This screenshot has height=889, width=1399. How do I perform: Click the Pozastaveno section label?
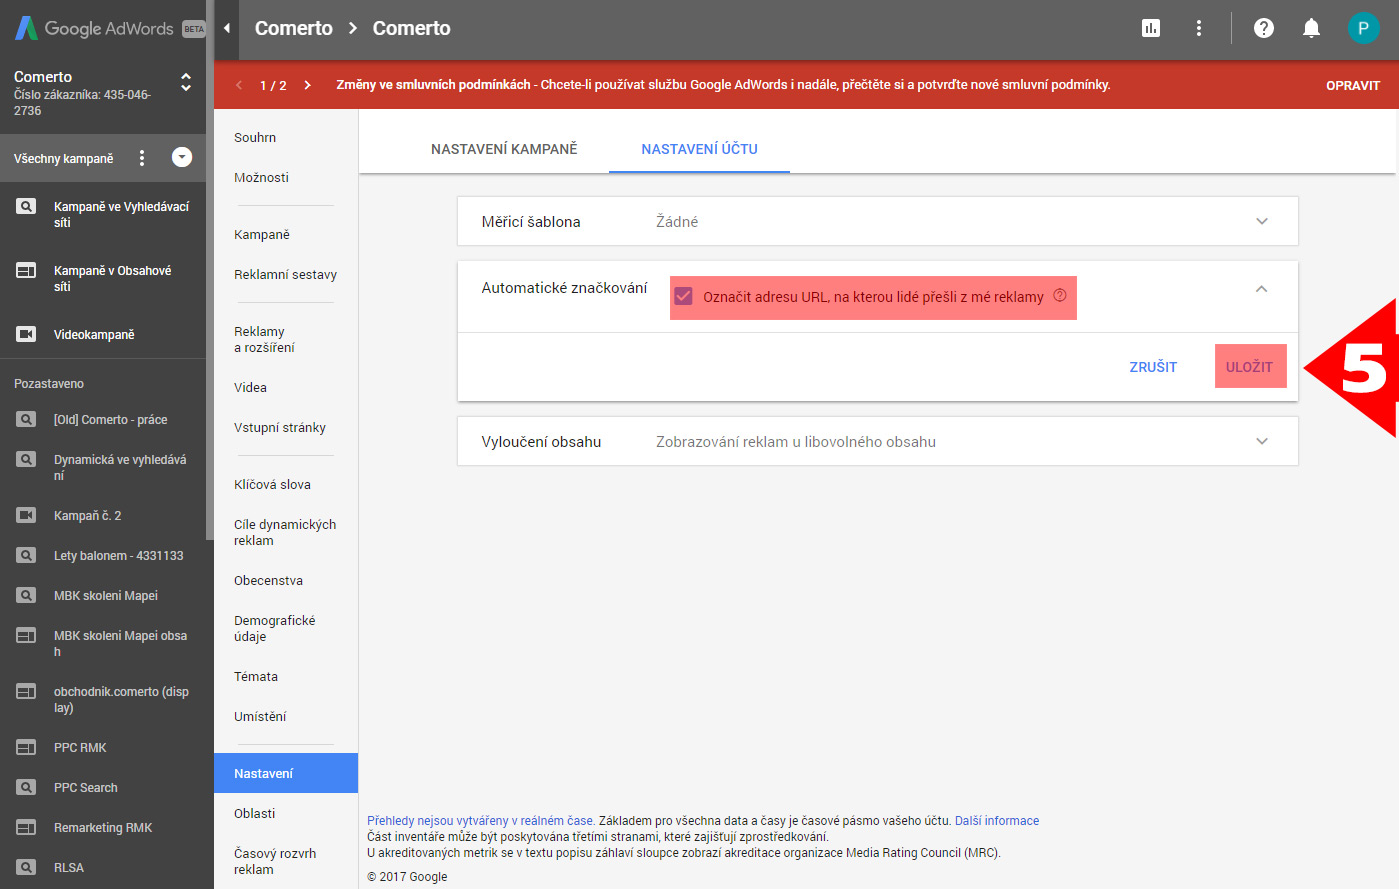(x=49, y=384)
